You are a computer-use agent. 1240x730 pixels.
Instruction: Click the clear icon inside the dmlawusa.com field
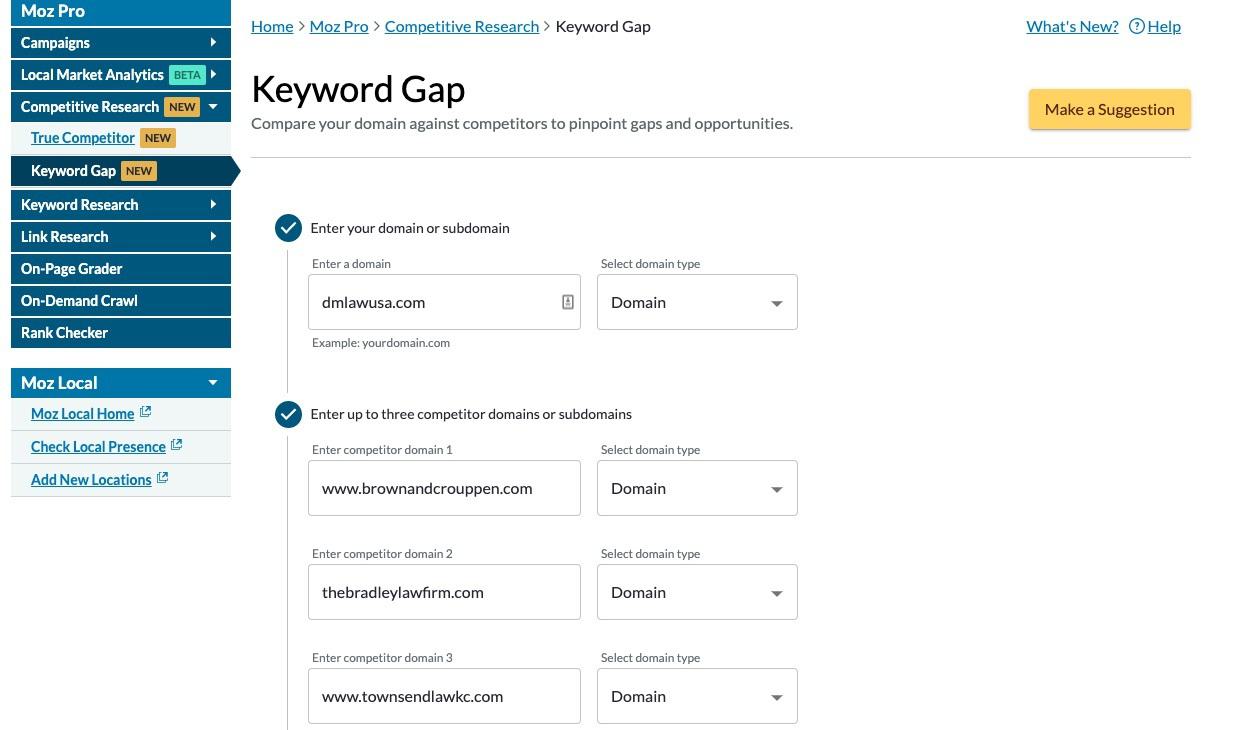tap(567, 301)
